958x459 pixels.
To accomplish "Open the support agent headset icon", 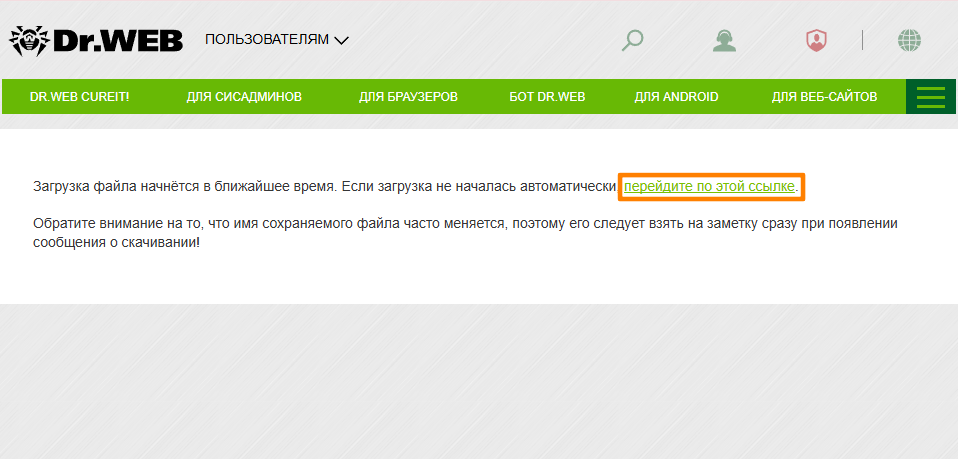I will click(x=724, y=40).
